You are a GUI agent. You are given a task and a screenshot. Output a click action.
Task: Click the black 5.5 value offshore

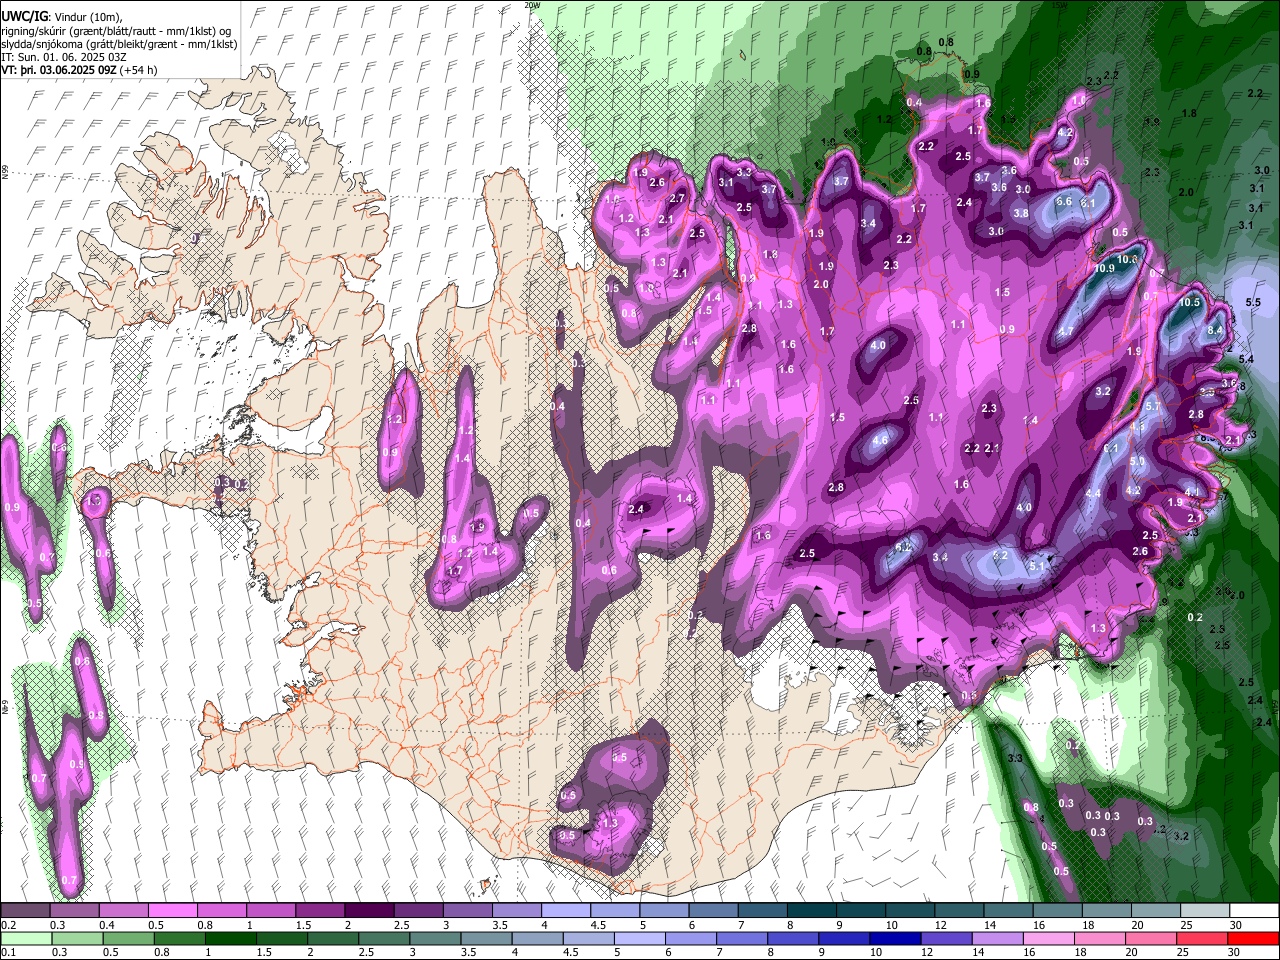coord(1254,302)
